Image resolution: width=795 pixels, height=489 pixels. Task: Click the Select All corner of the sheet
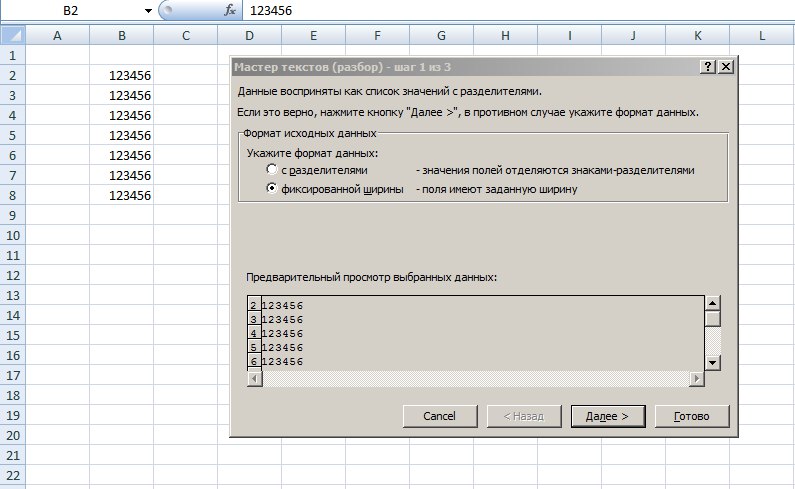pos(13,36)
